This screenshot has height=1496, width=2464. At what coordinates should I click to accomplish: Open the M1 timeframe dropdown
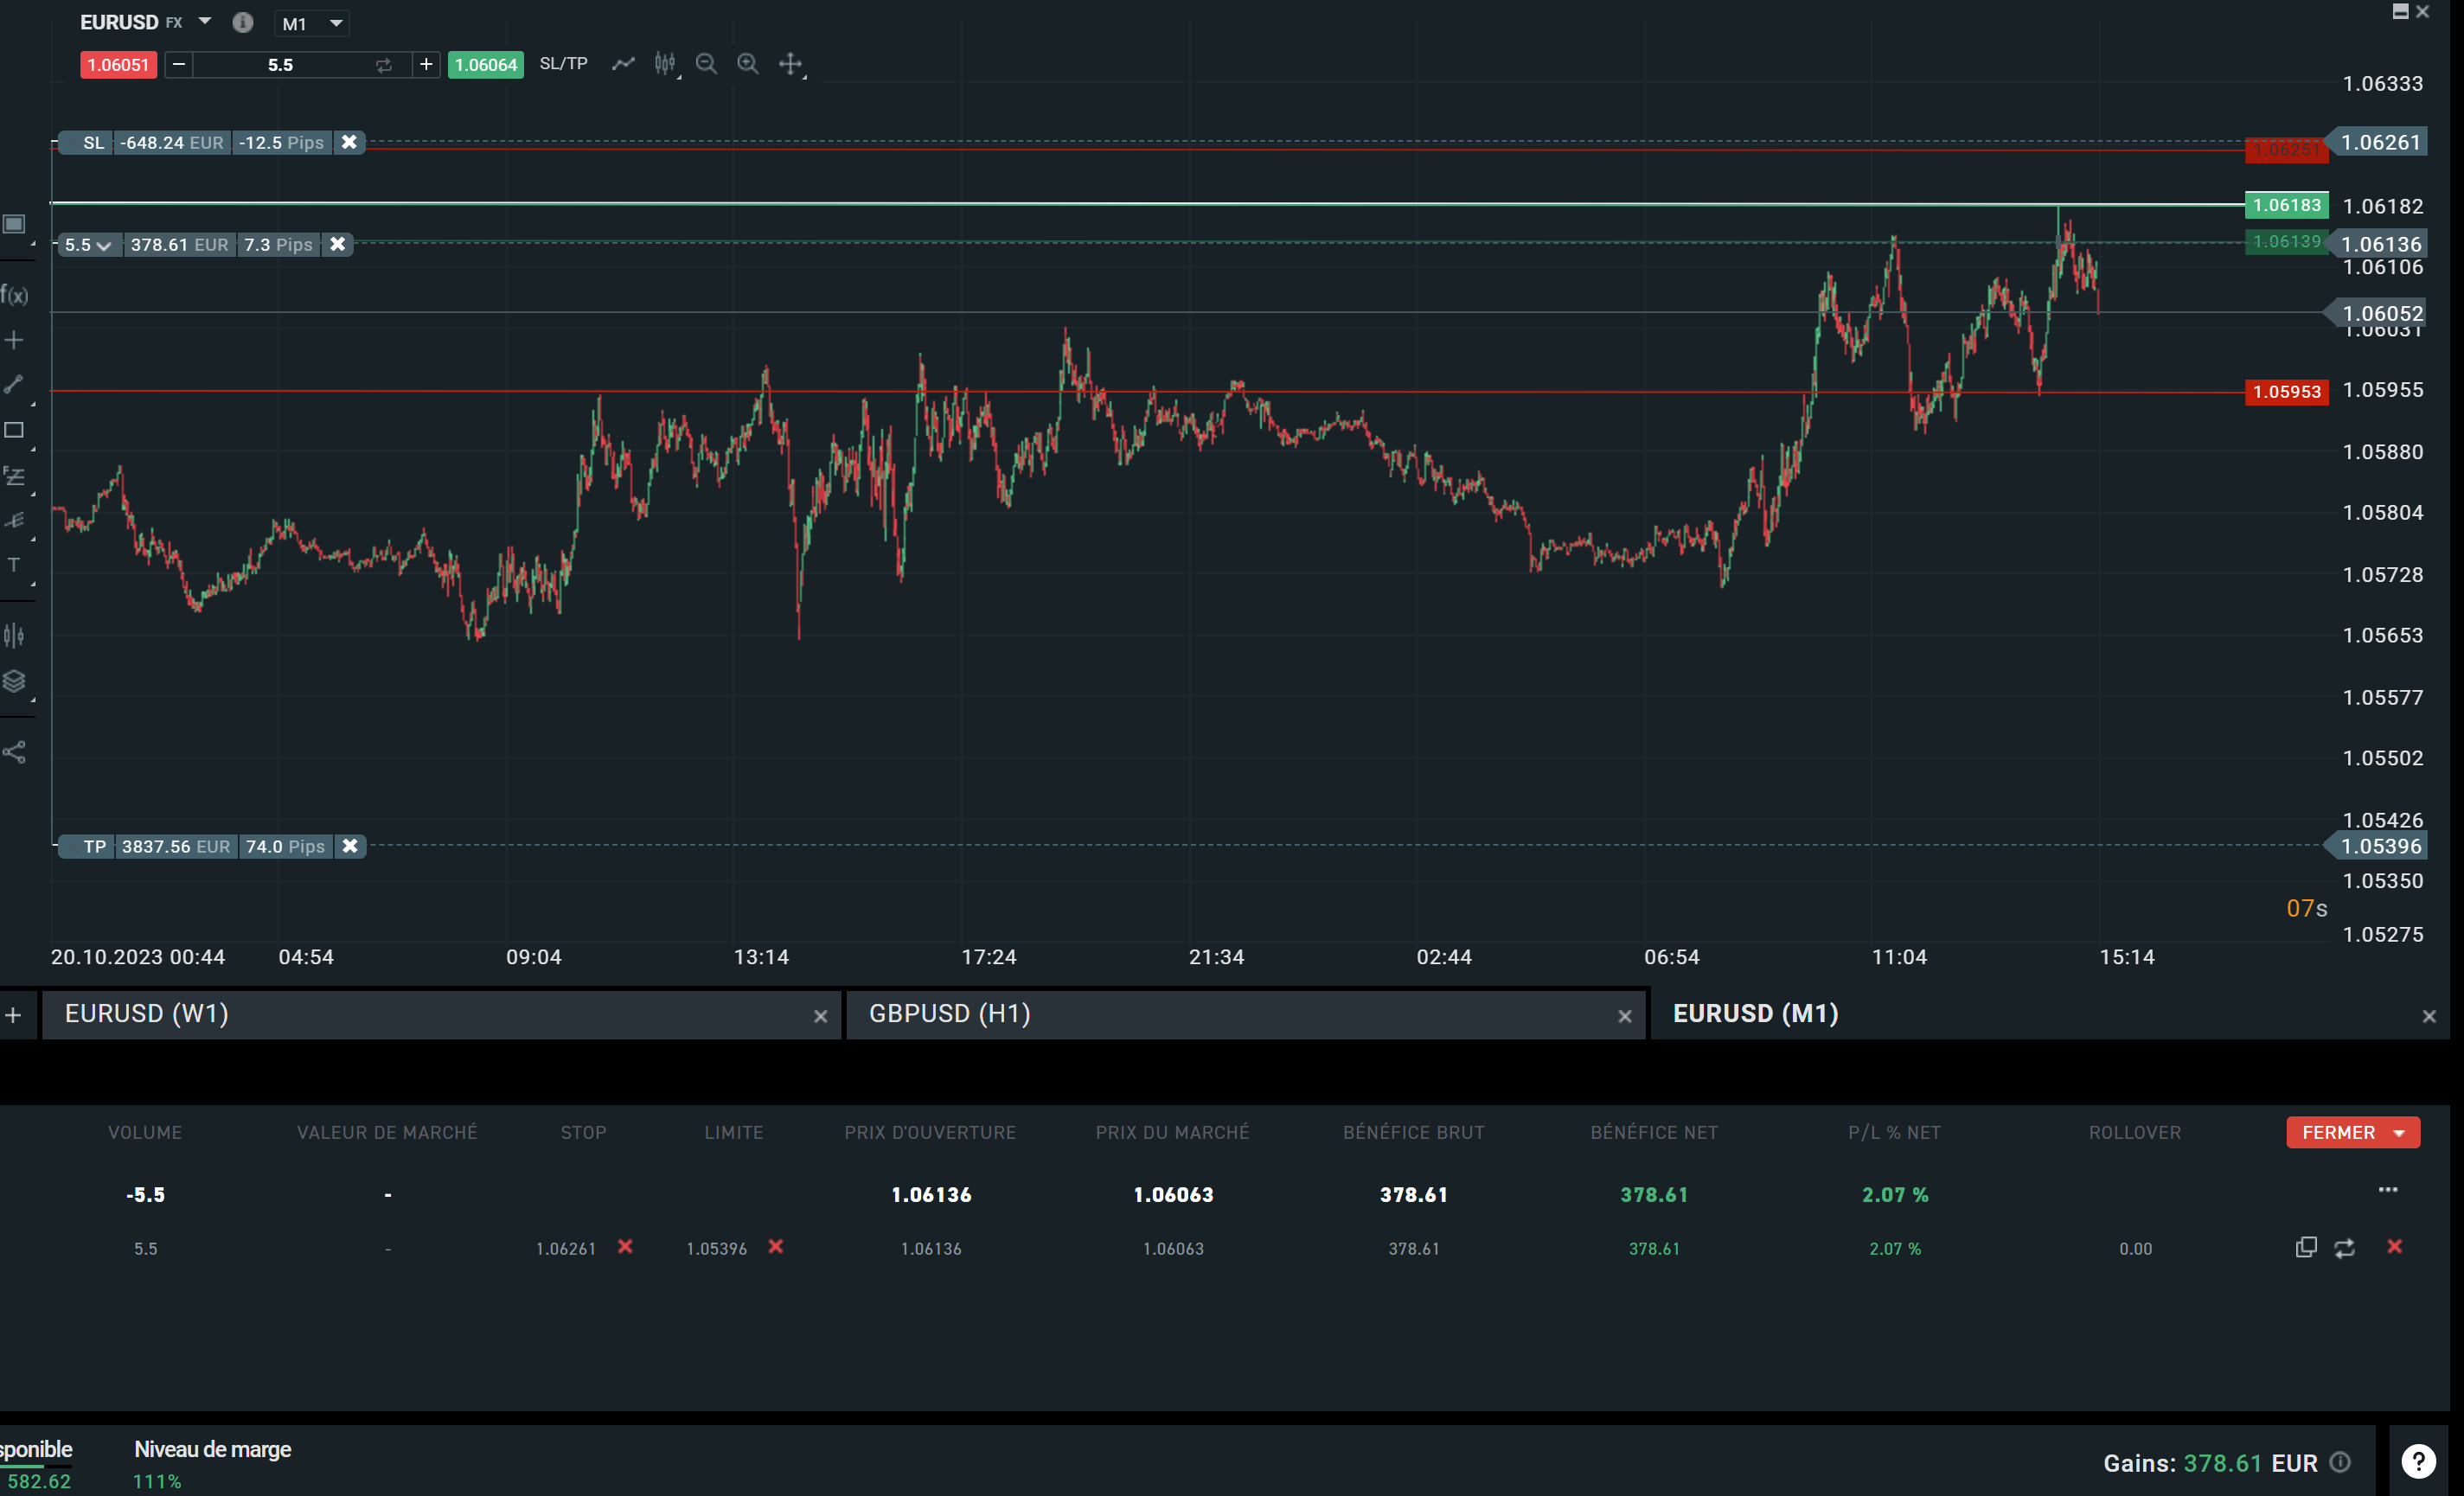[x=312, y=23]
